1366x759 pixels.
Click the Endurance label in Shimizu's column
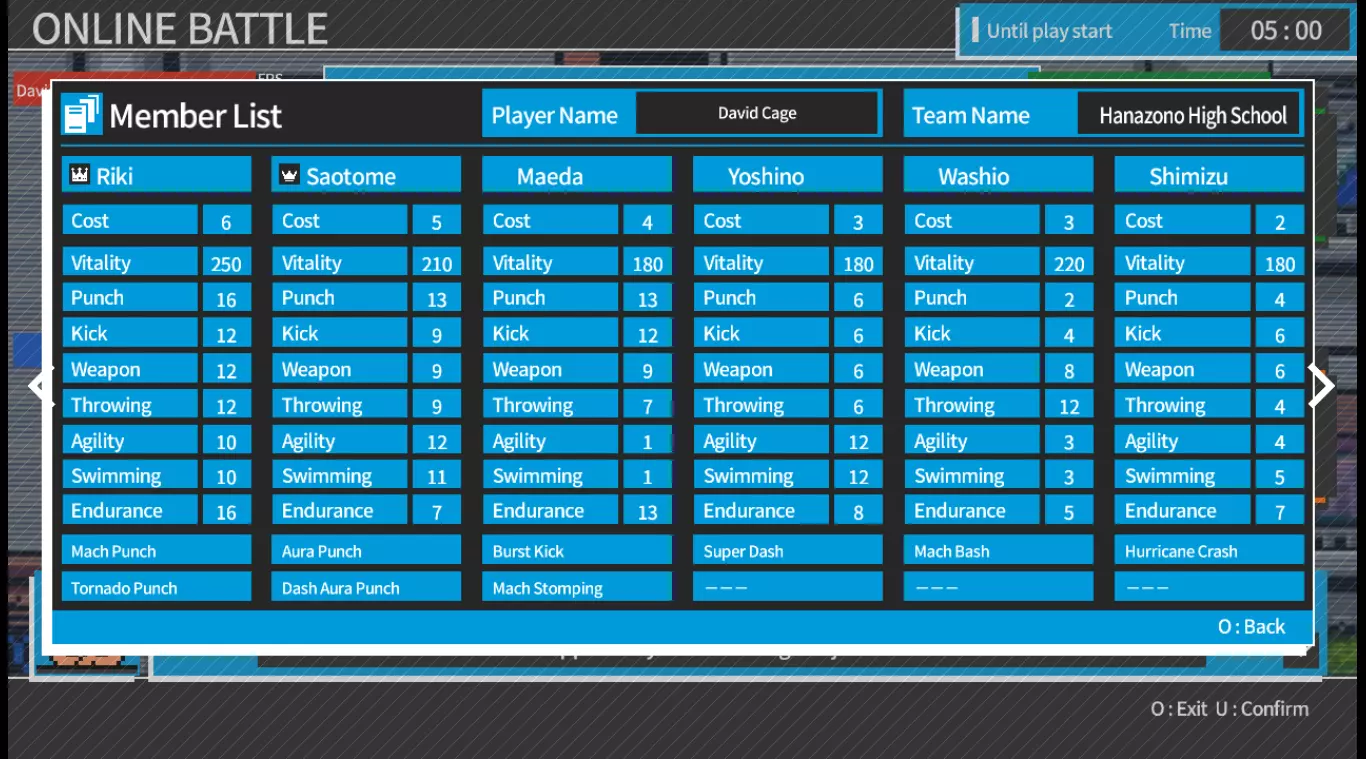[1183, 511]
